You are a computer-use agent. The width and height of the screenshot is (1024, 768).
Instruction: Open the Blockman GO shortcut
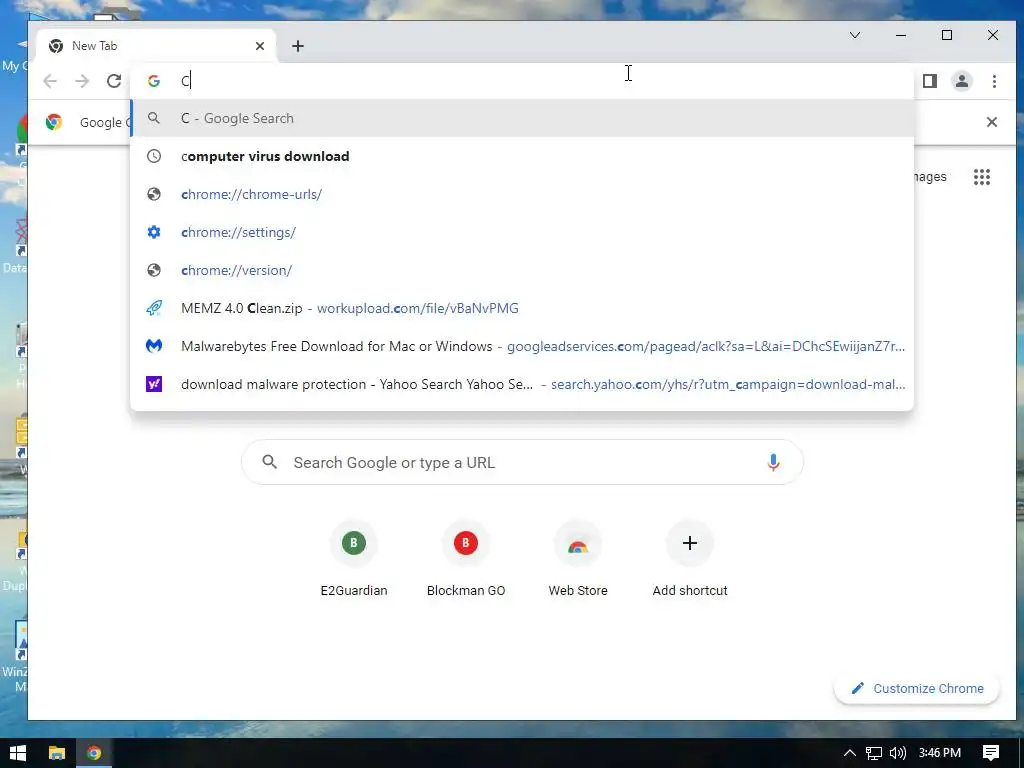point(466,559)
